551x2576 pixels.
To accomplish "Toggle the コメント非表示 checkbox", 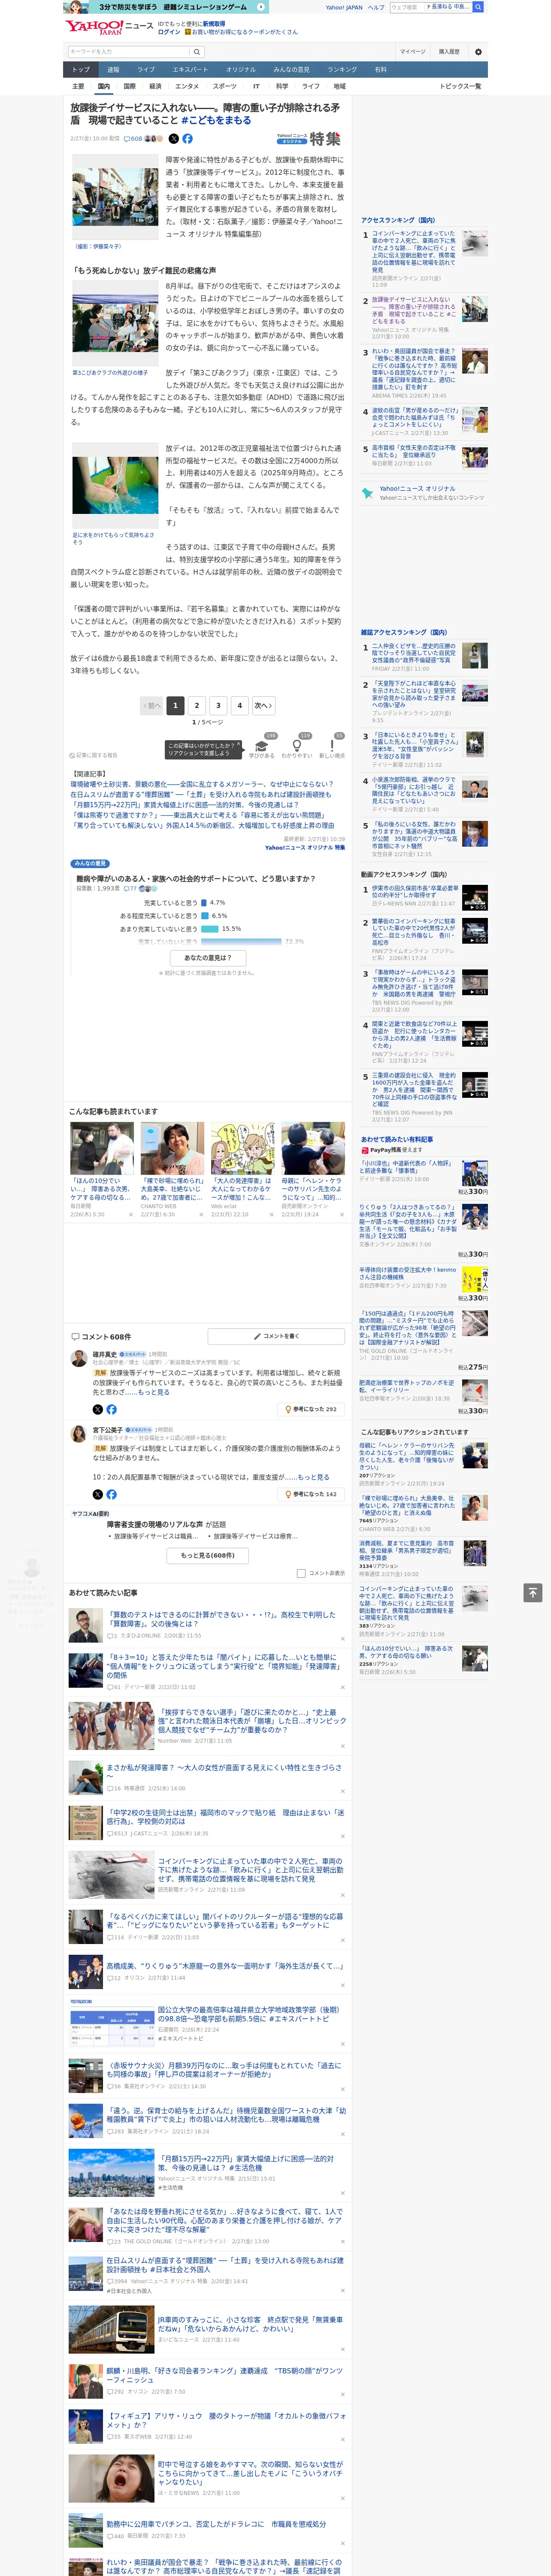I will [301, 1573].
